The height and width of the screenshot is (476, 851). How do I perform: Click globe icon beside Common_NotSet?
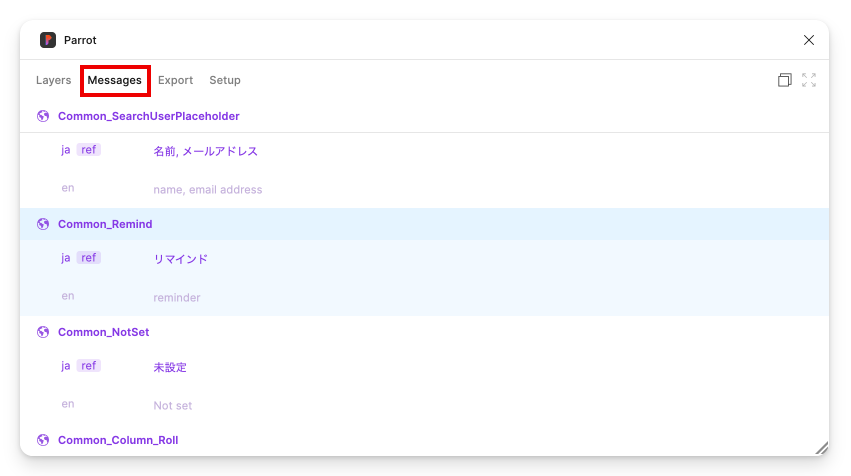pos(43,332)
